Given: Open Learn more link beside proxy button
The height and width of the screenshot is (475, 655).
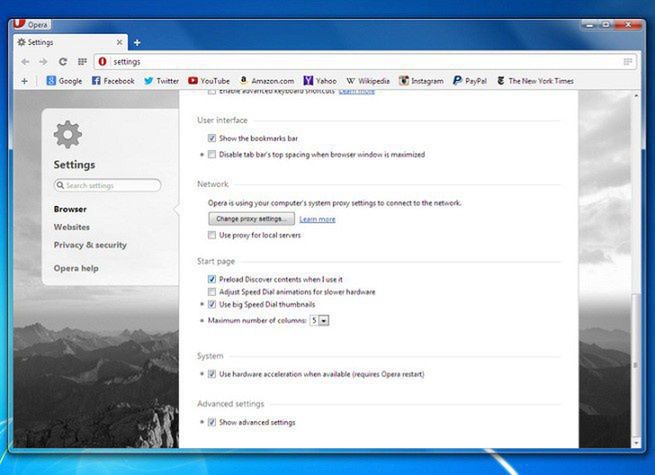Looking at the screenshot, I should pos(317,219).
